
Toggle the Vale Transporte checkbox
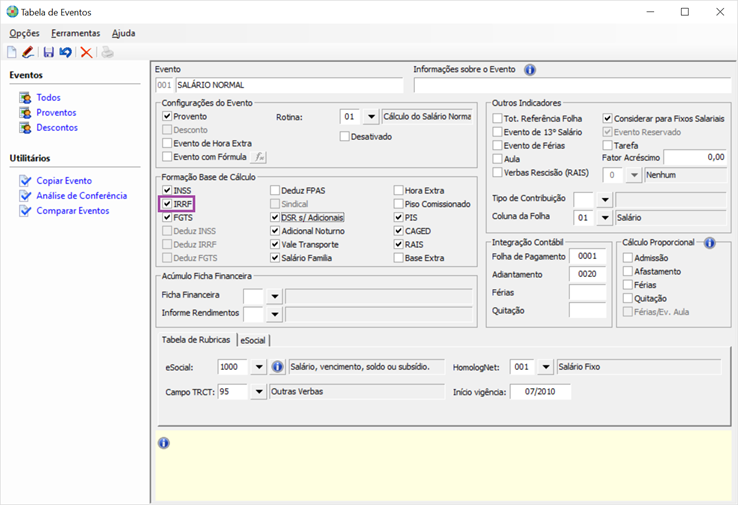tap(275, 244)
